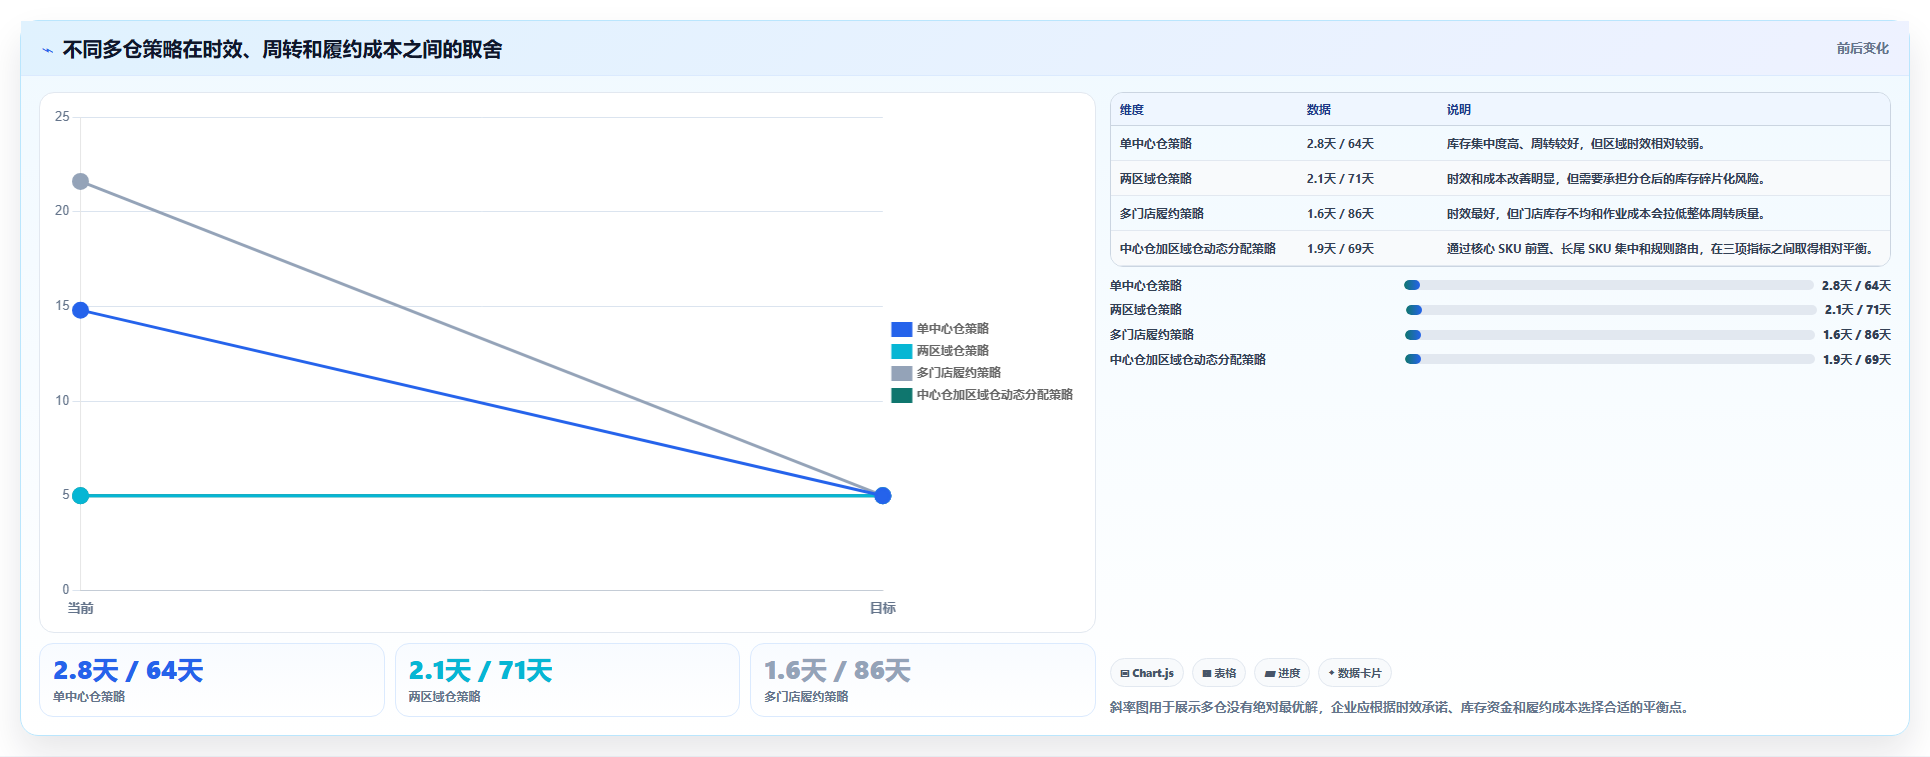Click description starting 库存集中度高

[1577, 144]
